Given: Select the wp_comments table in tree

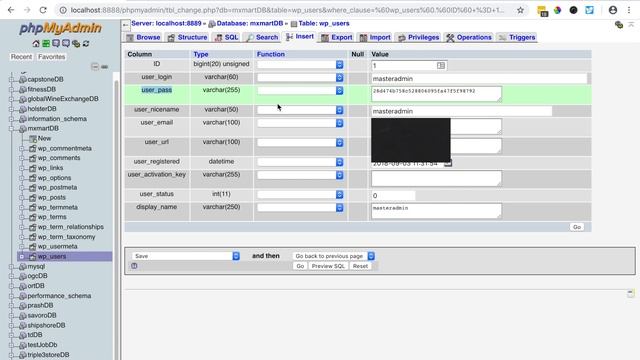Looking at the screenshot, I should pyautogui.click(x=59, y=158).
